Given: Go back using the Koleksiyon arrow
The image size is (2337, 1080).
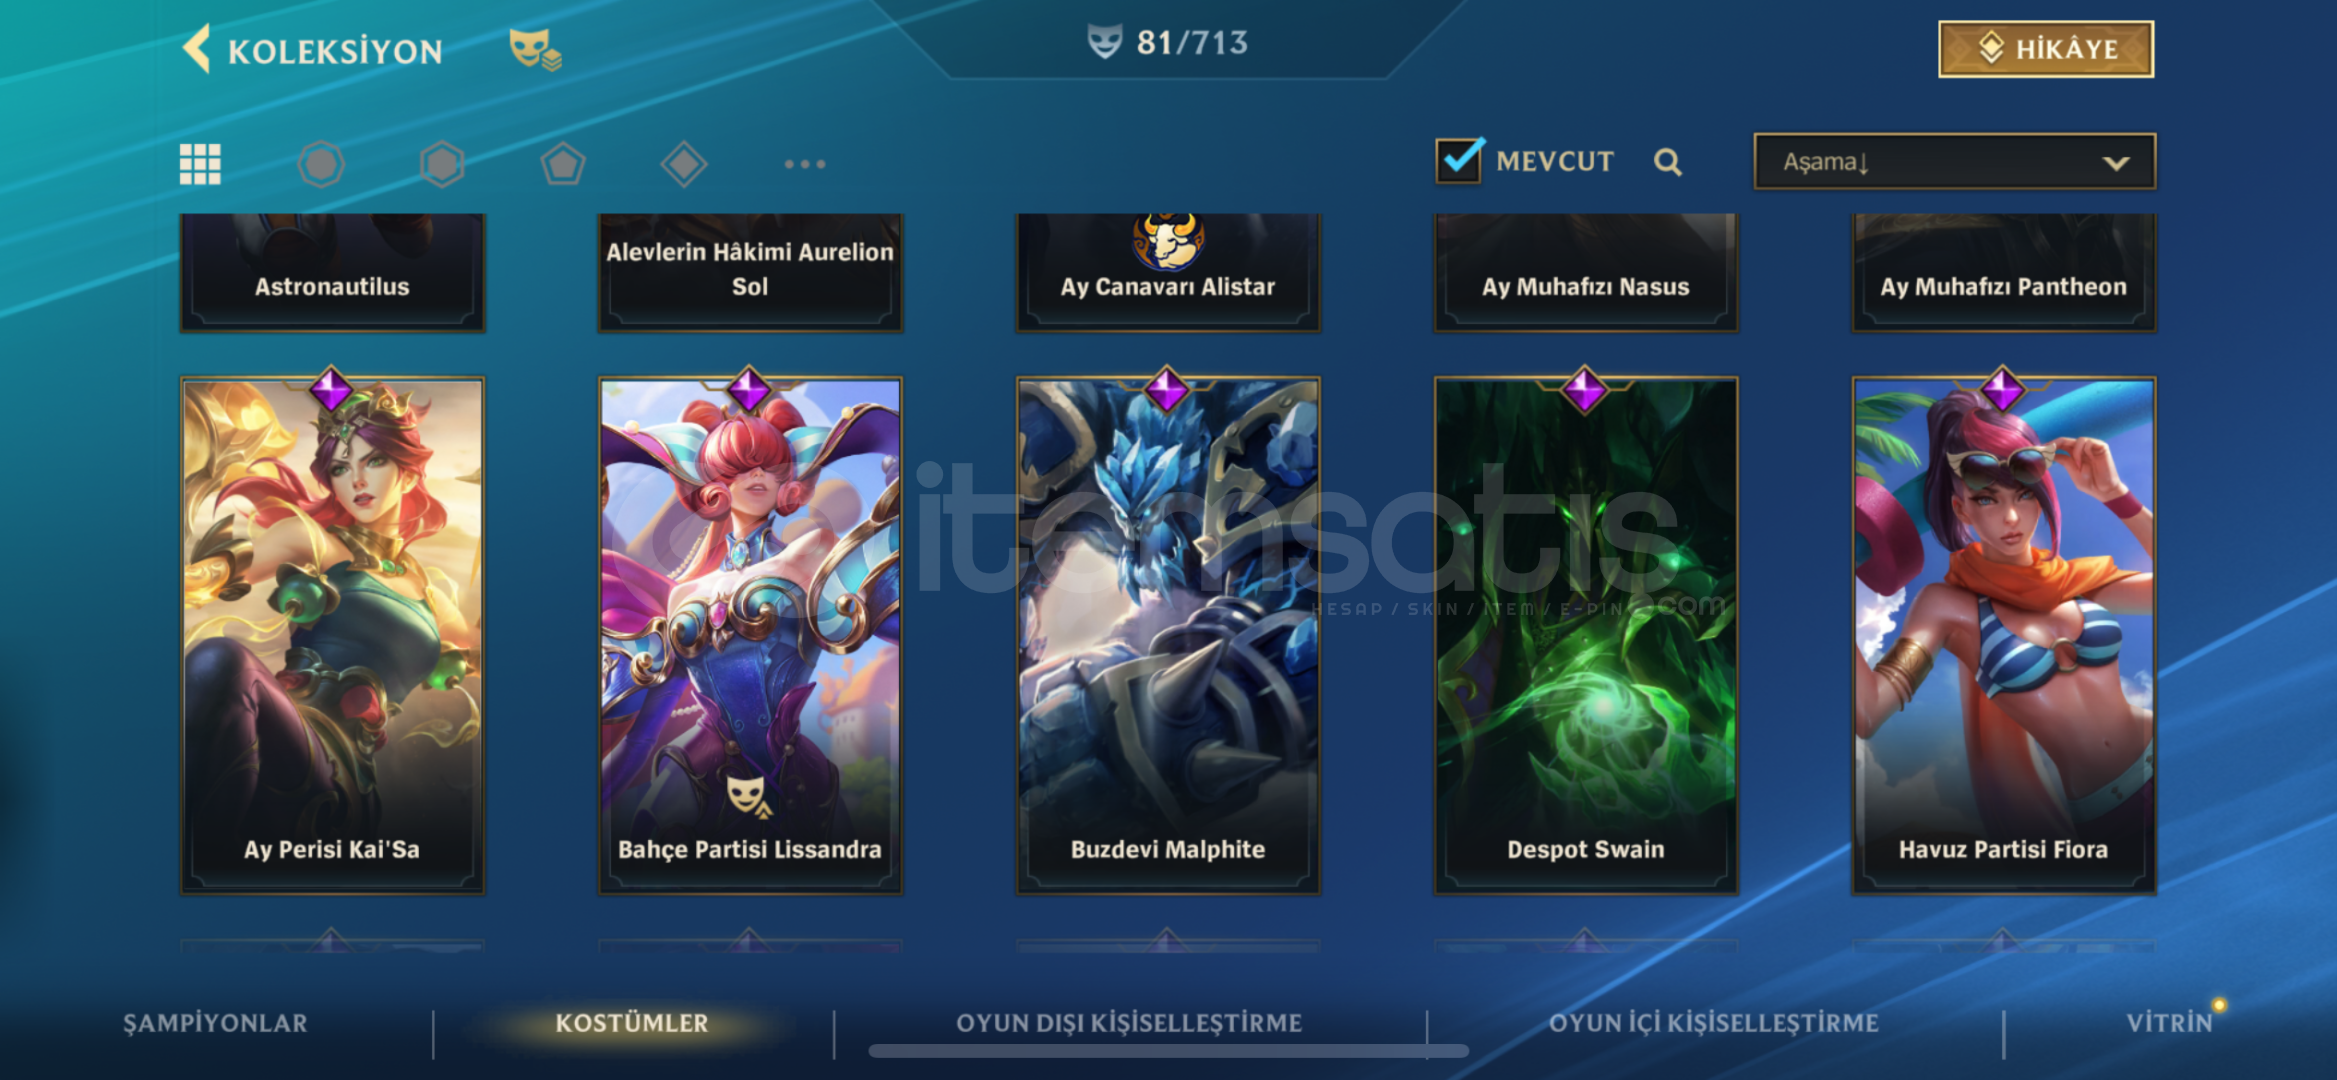Looking at the screenshot, I should point(197,49).
